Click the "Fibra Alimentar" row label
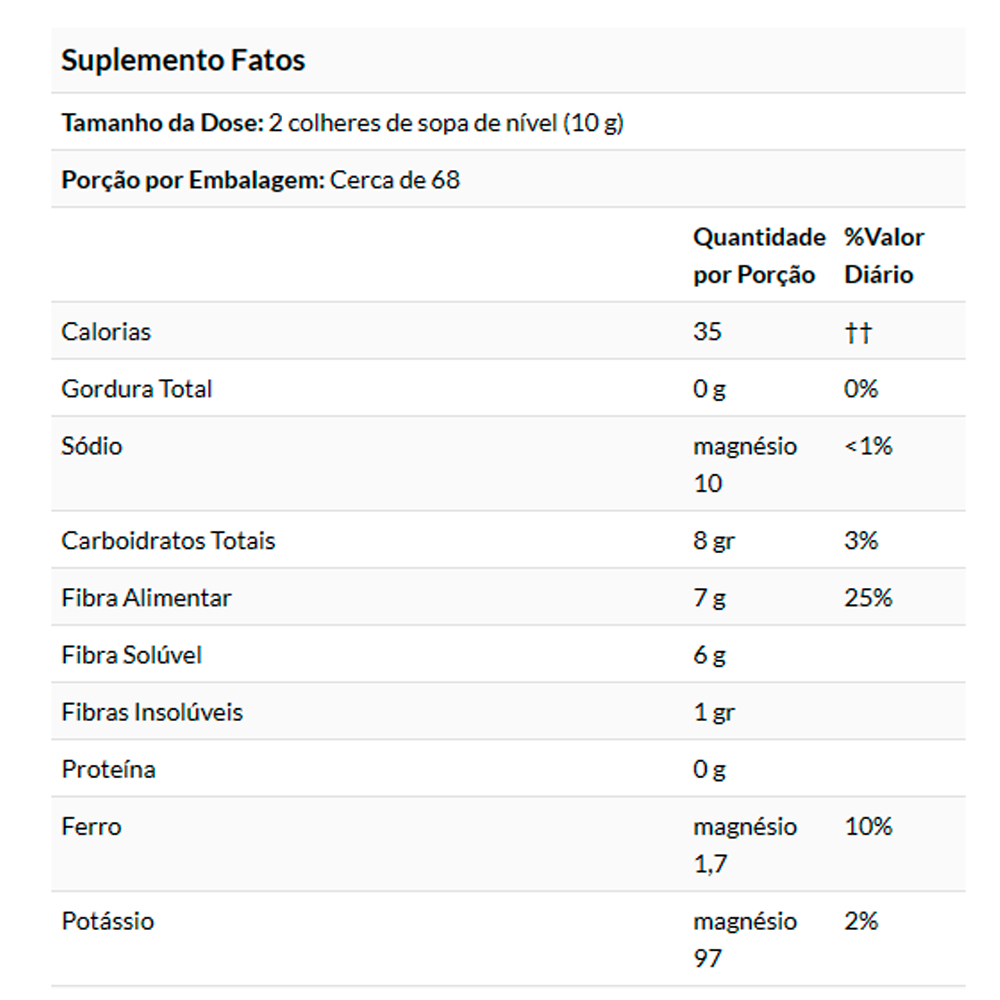The image size is (1000, 1000). coord(146,598)
